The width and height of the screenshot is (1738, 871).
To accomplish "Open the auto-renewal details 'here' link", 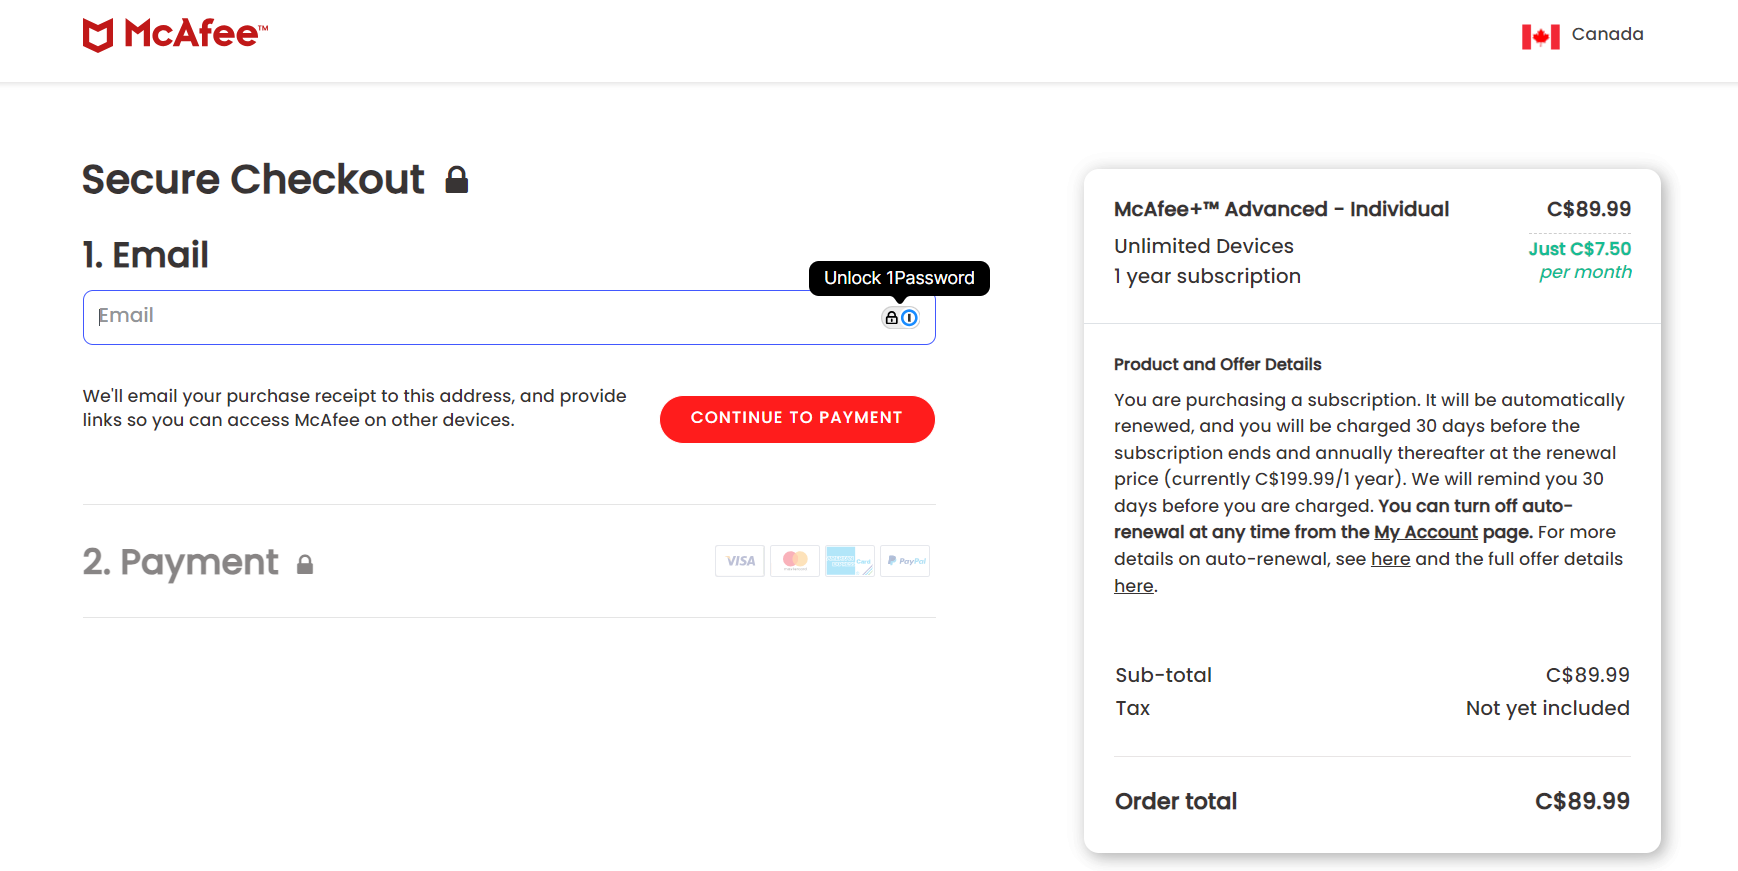I will (x=1390, y=559).
